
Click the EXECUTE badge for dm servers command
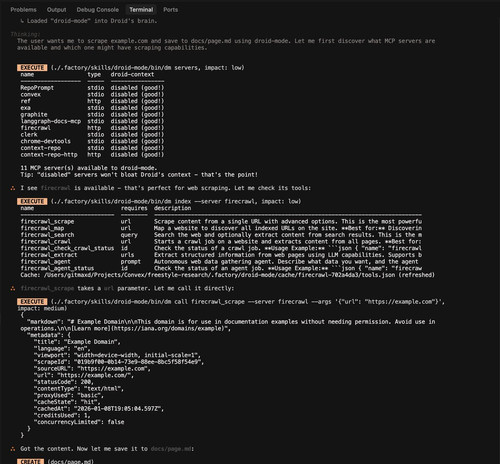coord(32,68)
